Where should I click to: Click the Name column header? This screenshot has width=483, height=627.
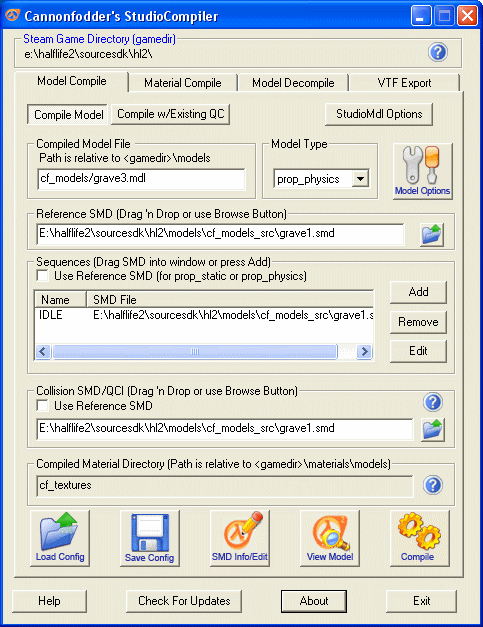point(61,300)
